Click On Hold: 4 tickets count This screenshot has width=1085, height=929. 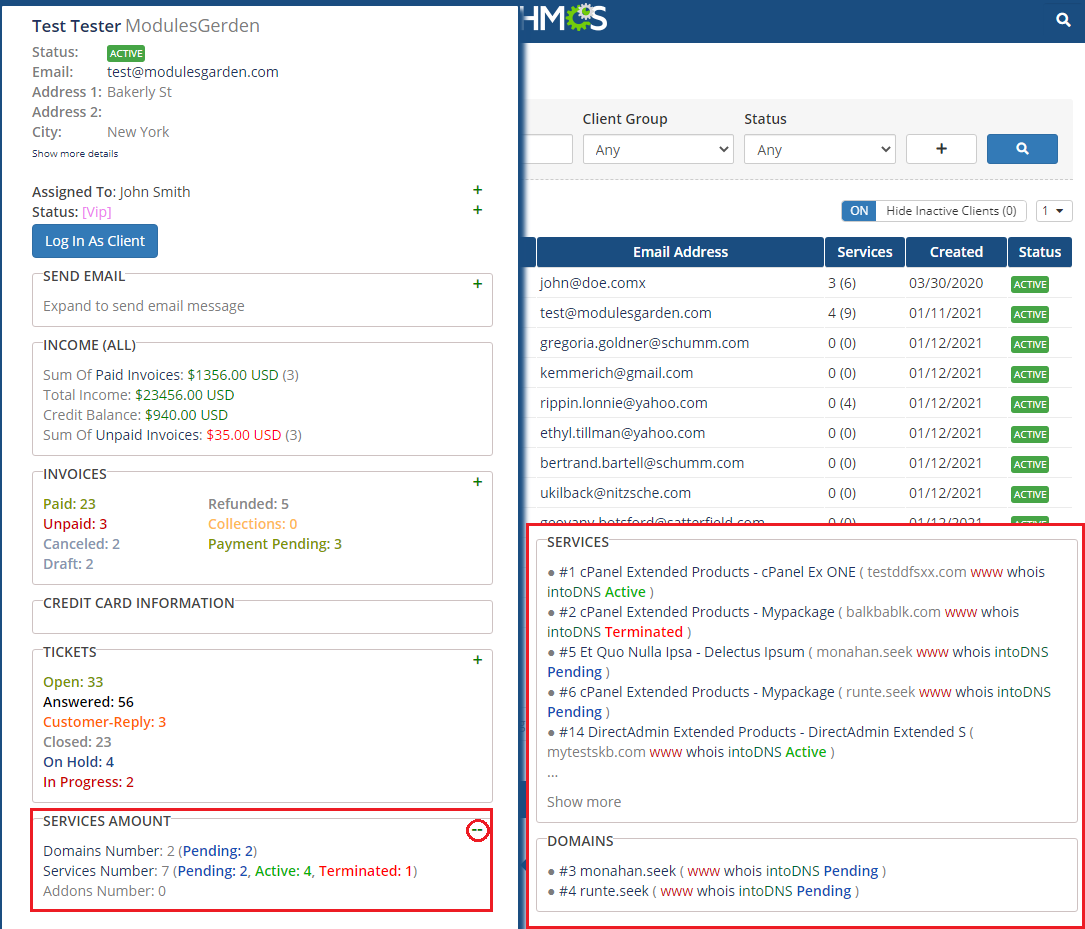click(78, 762)
